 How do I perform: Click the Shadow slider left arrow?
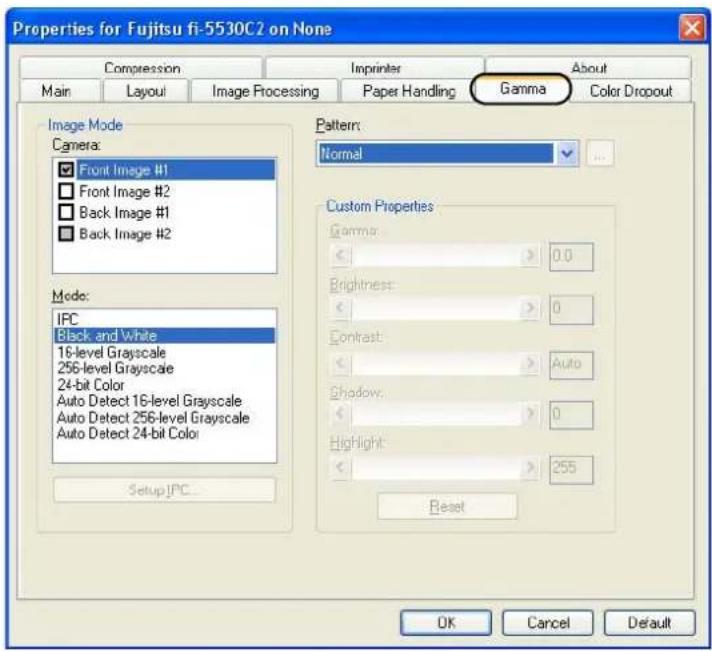click(340, 414)
